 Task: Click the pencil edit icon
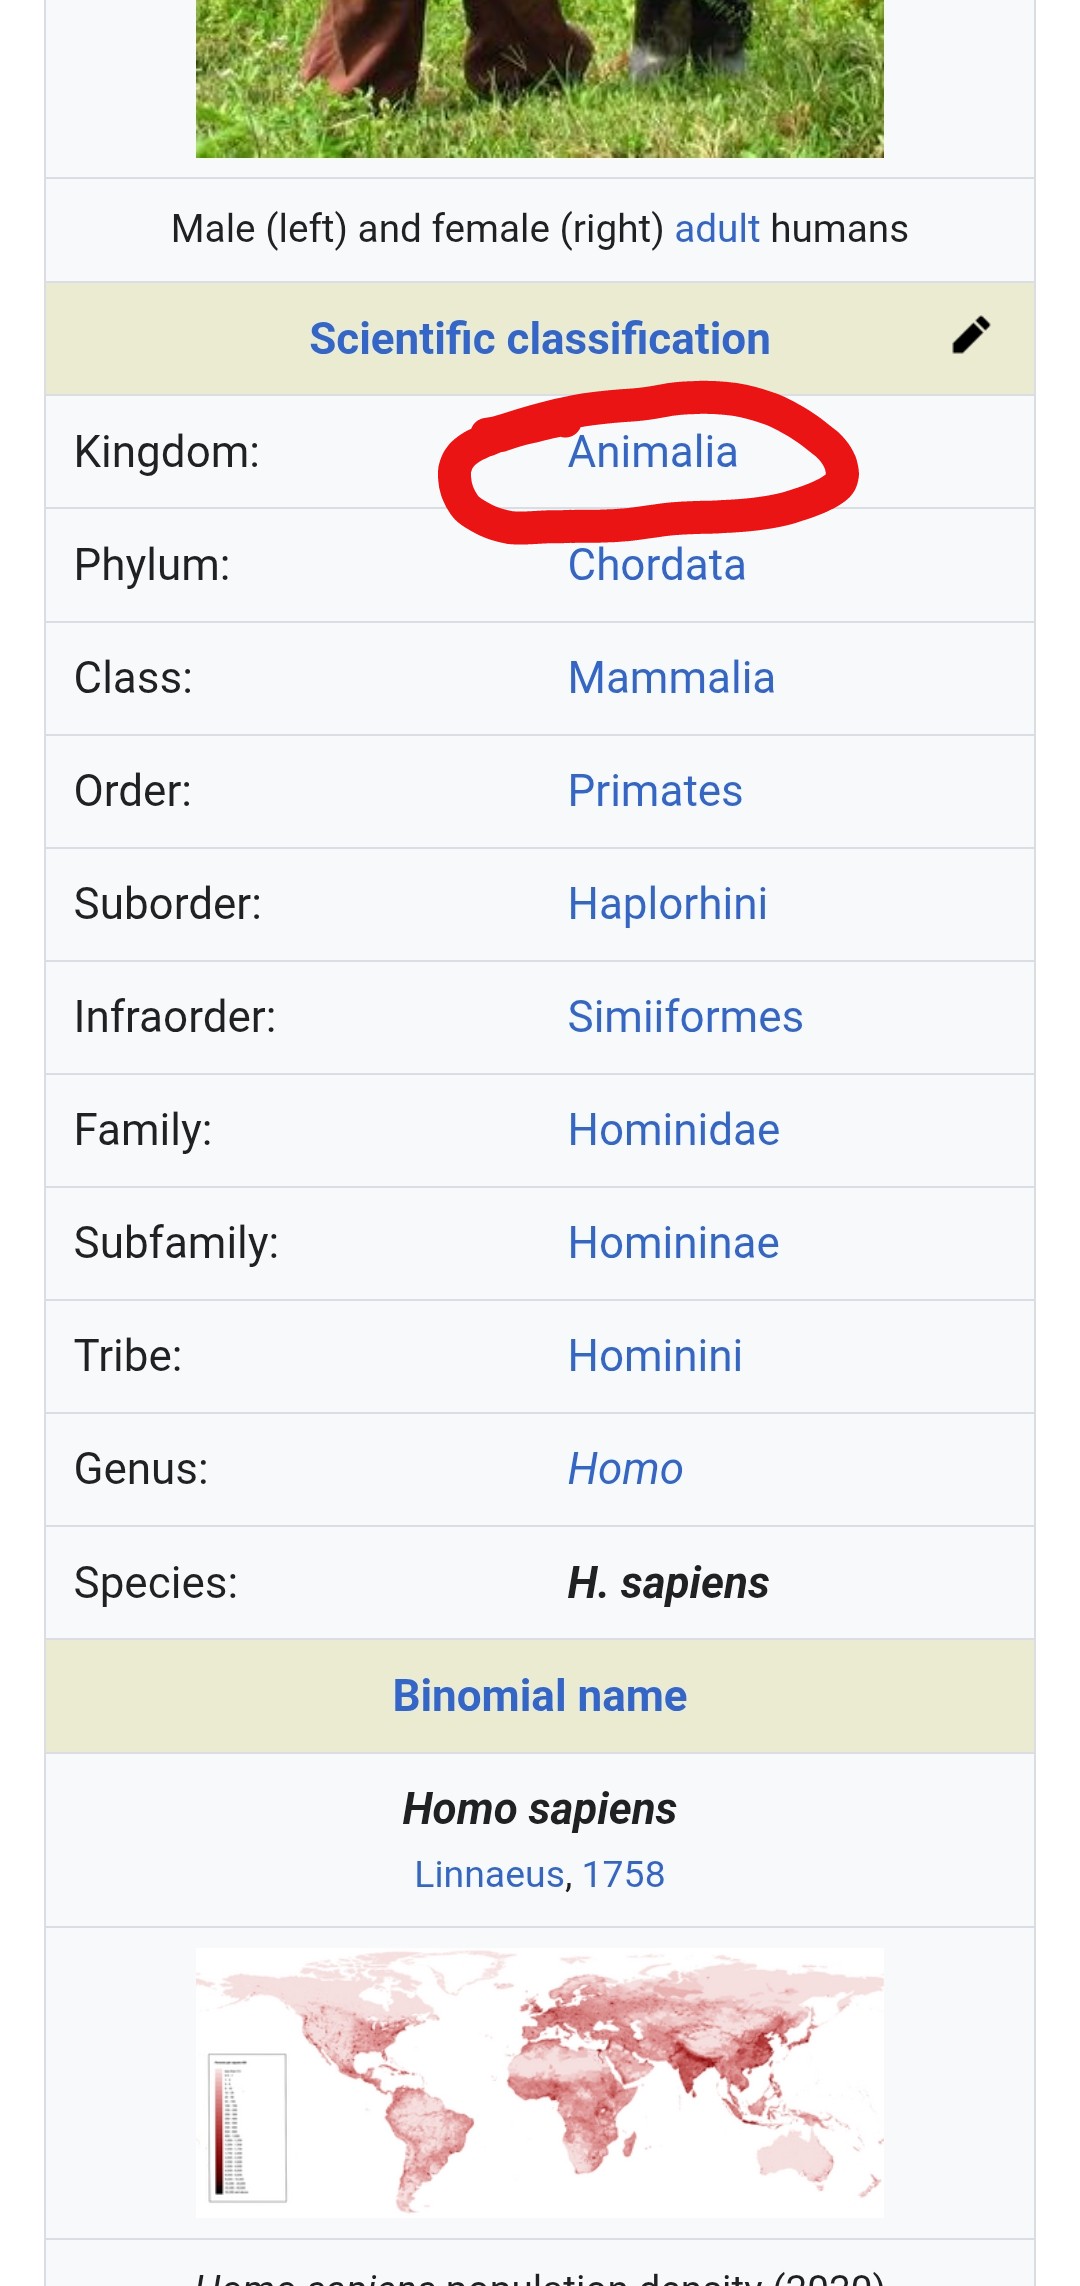(x=970, y=336)
